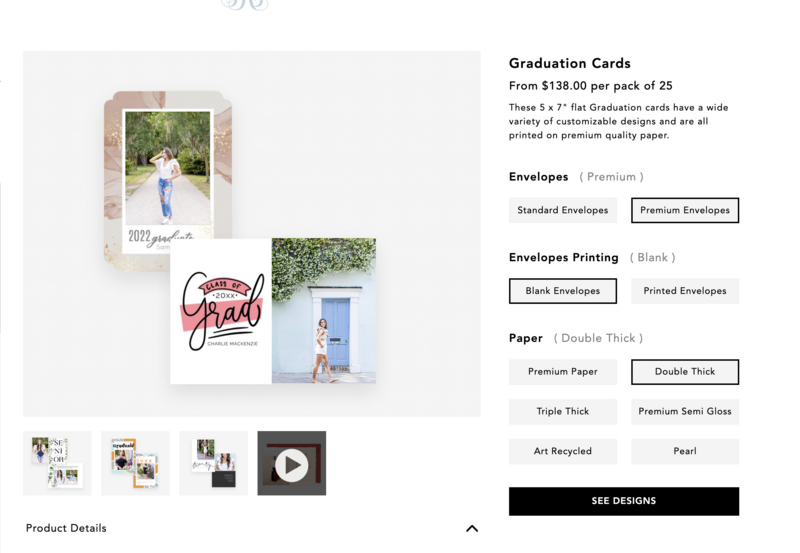800x553 pixels.
Task: Click the monogram logo at top
Action: [x=245, y=5]
